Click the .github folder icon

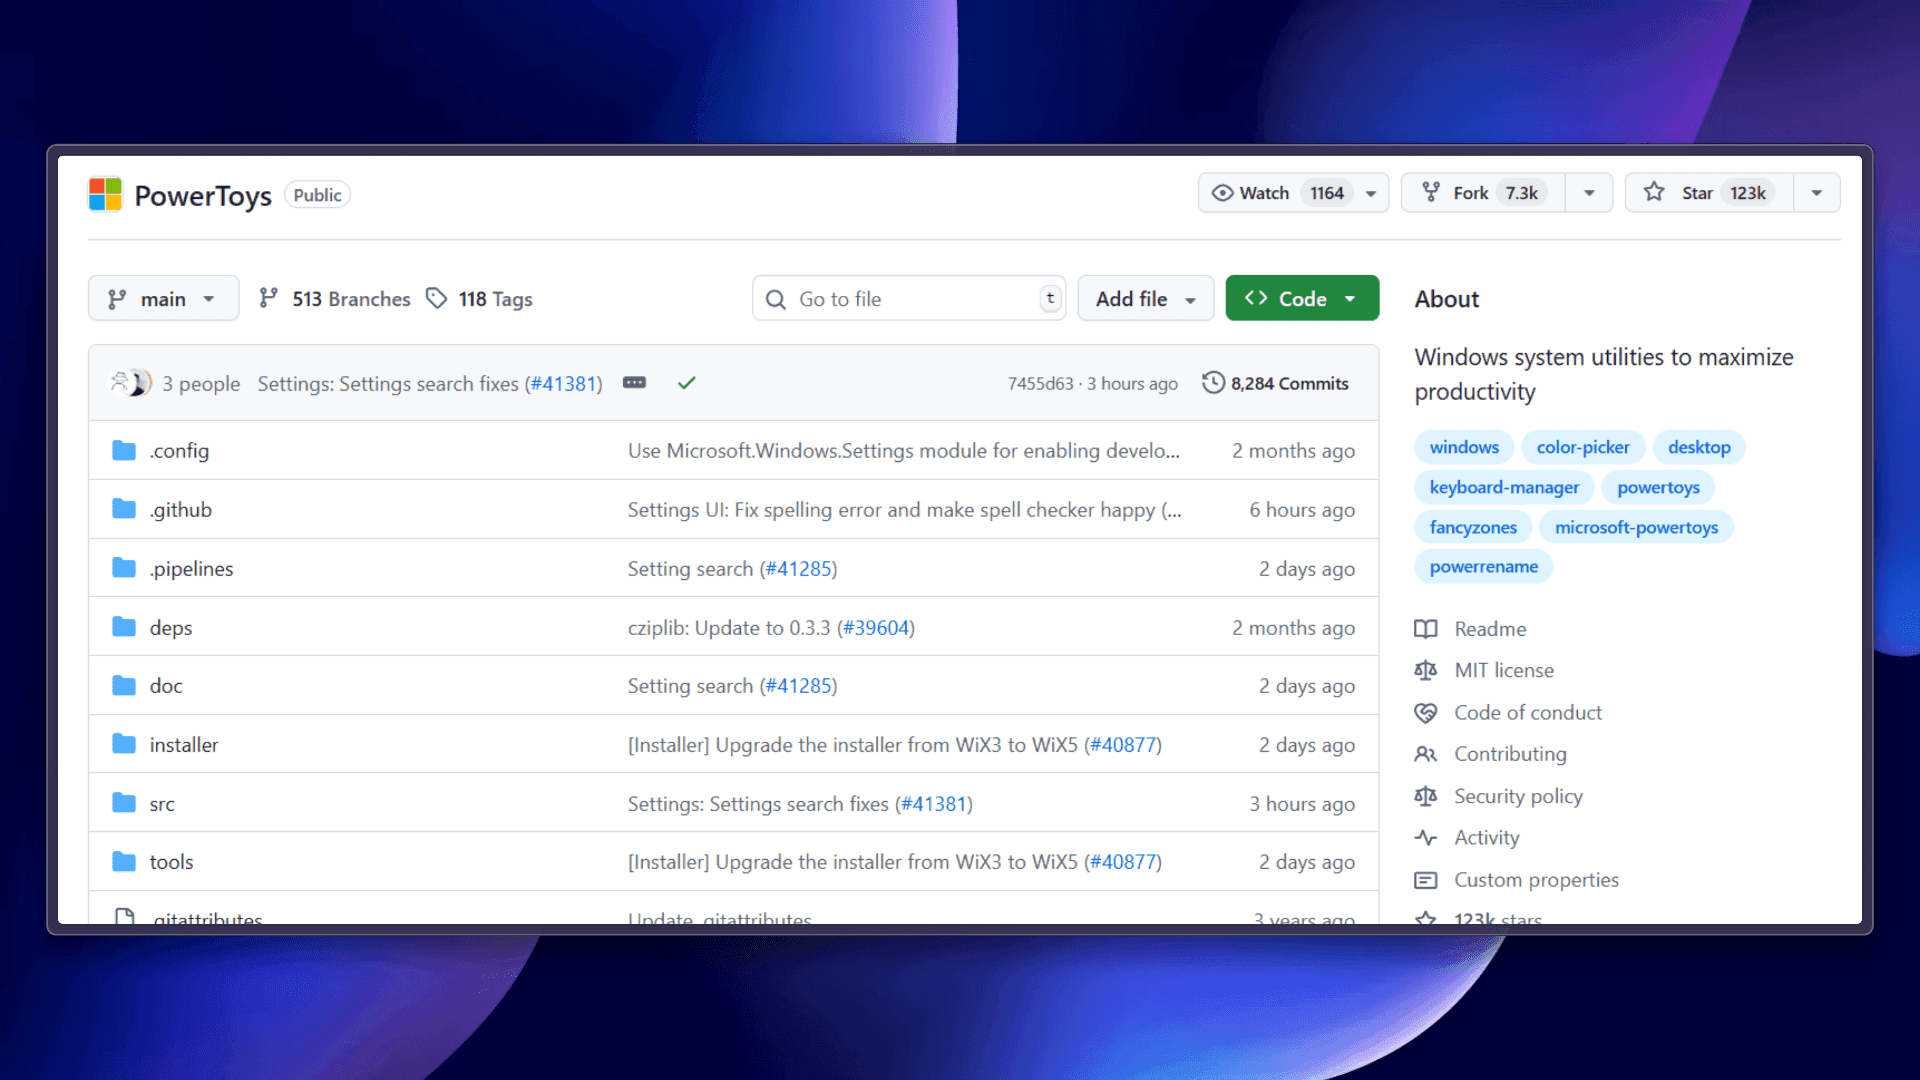(124, 509)
